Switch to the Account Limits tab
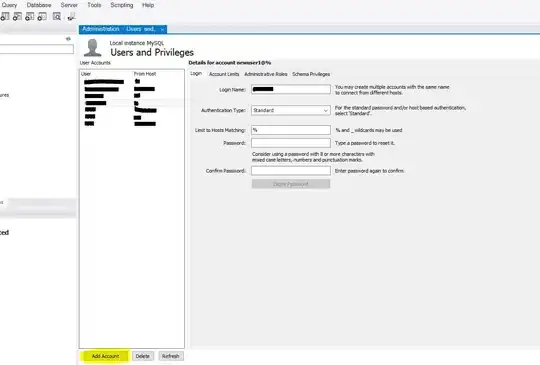Image resolution: width=540 pixels, height=365 pixels. coord(224,74)
